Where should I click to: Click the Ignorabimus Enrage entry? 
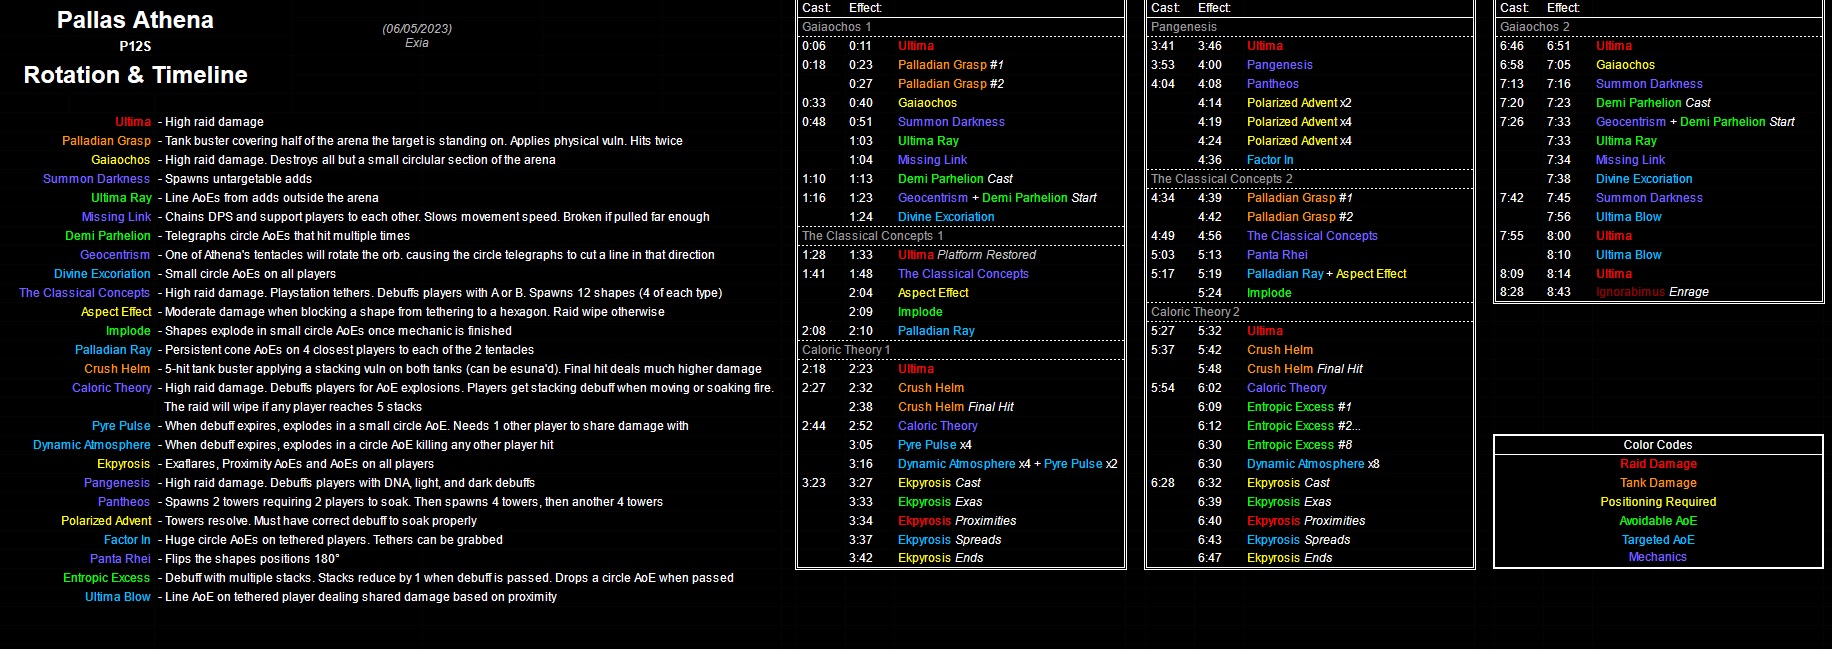pos(1651,292)
